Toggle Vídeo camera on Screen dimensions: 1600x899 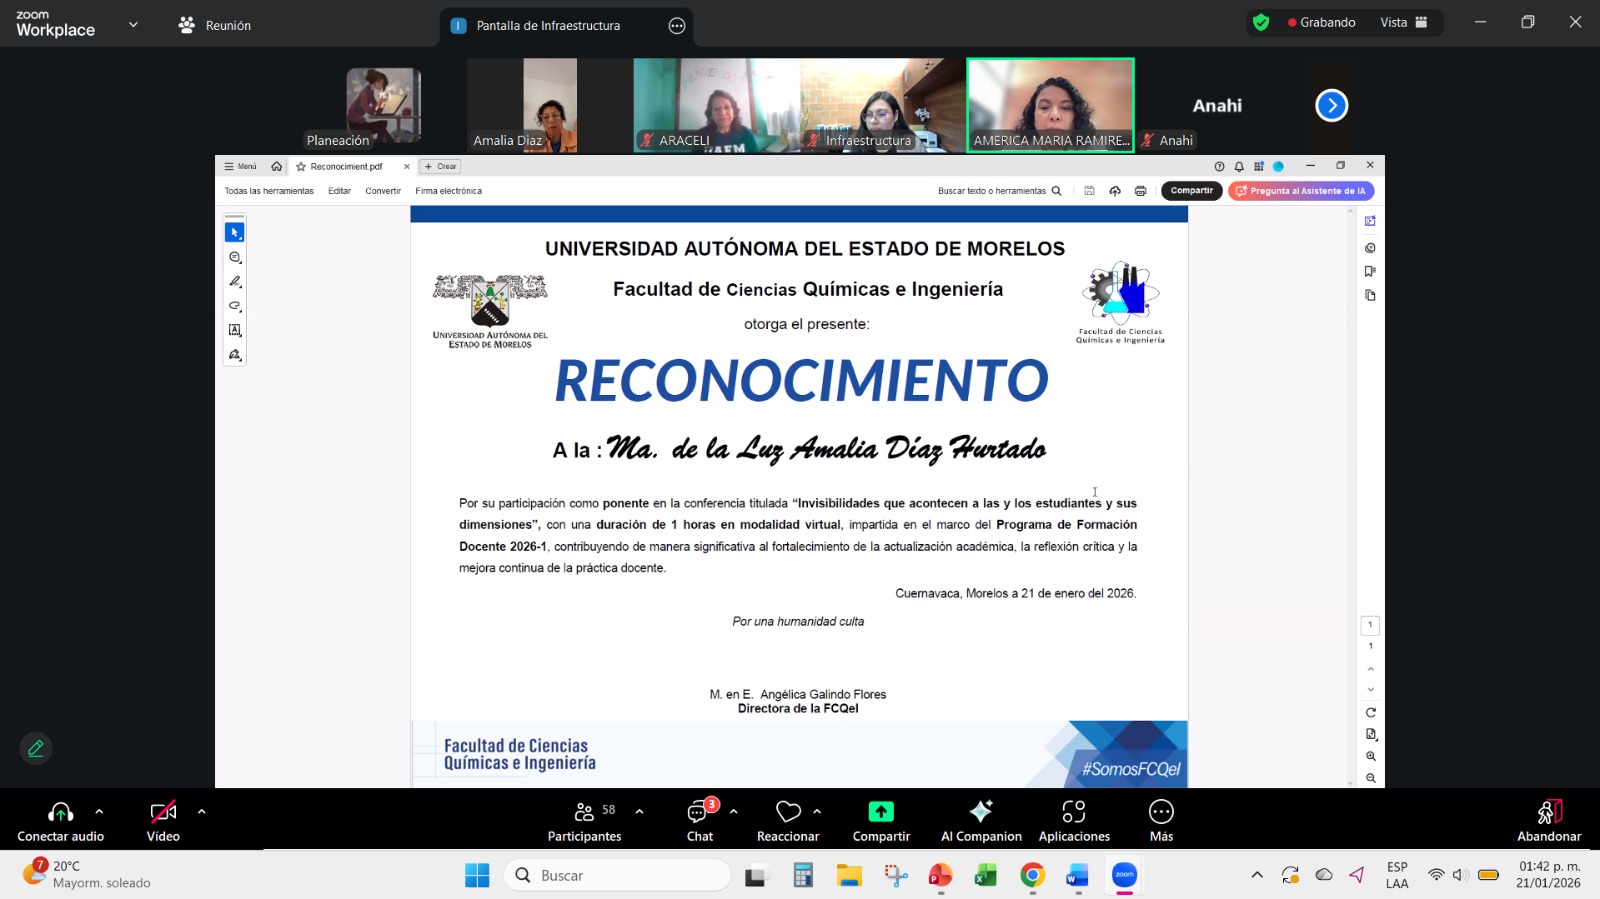pos(163,812)
